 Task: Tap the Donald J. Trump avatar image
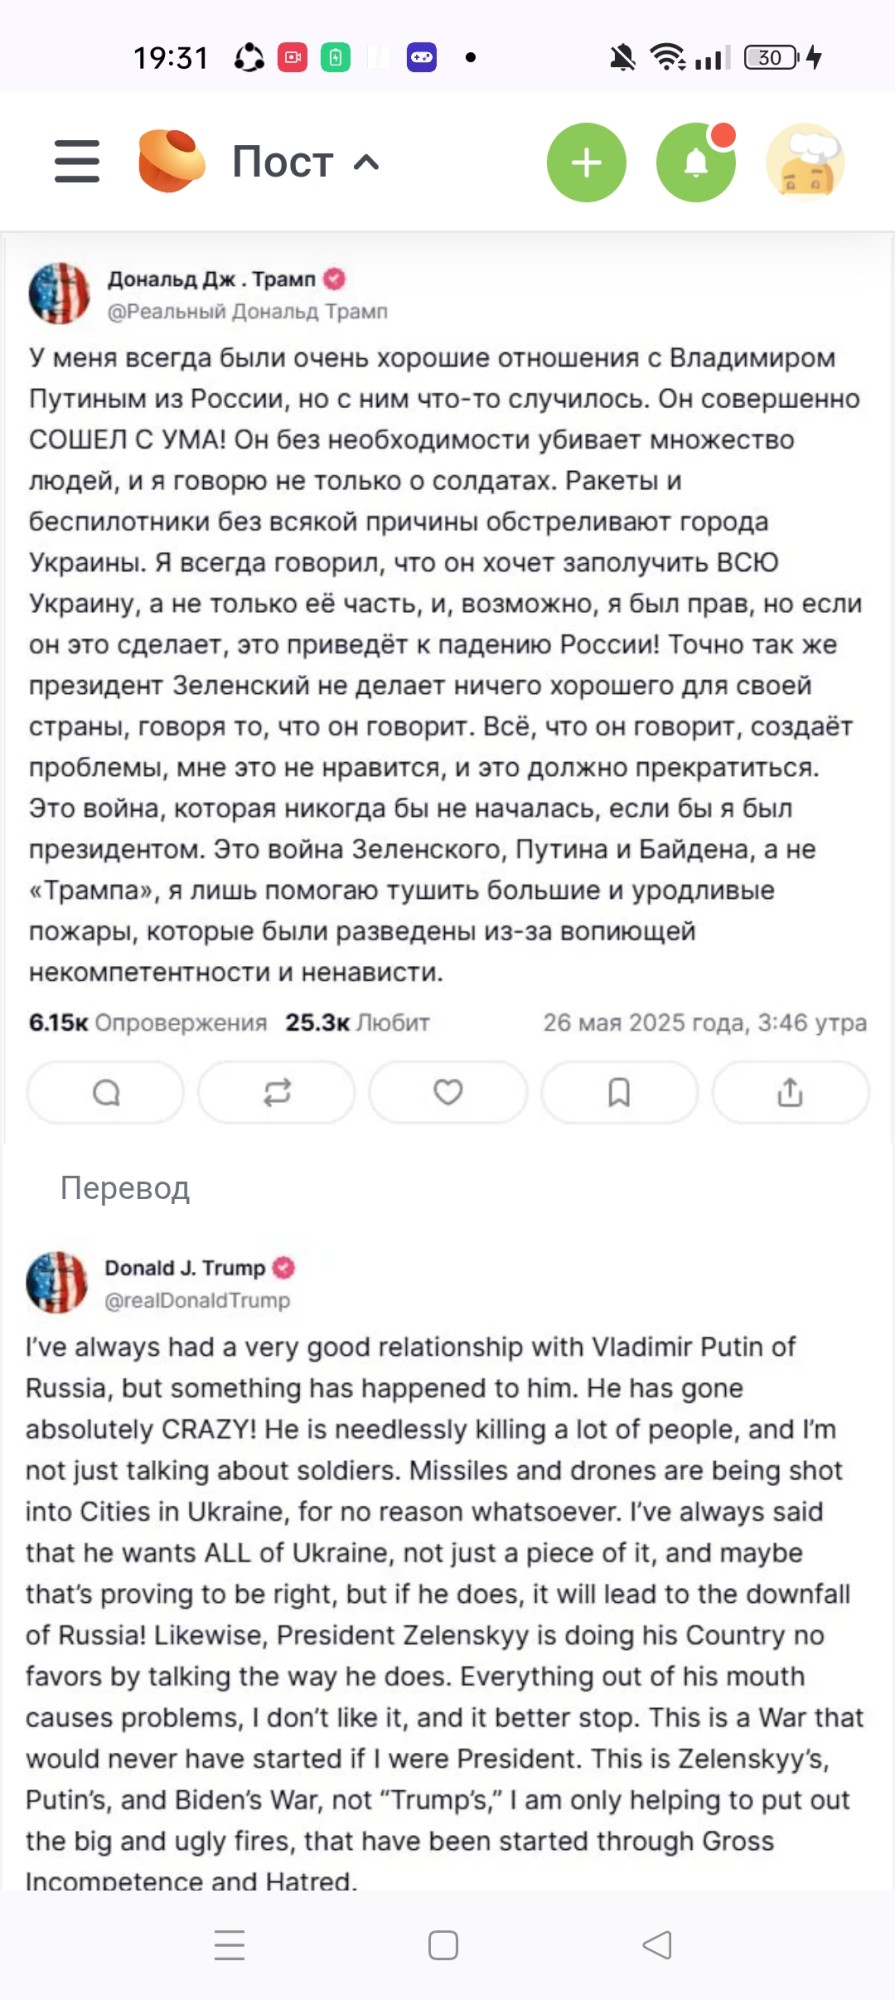point(57,1282)
